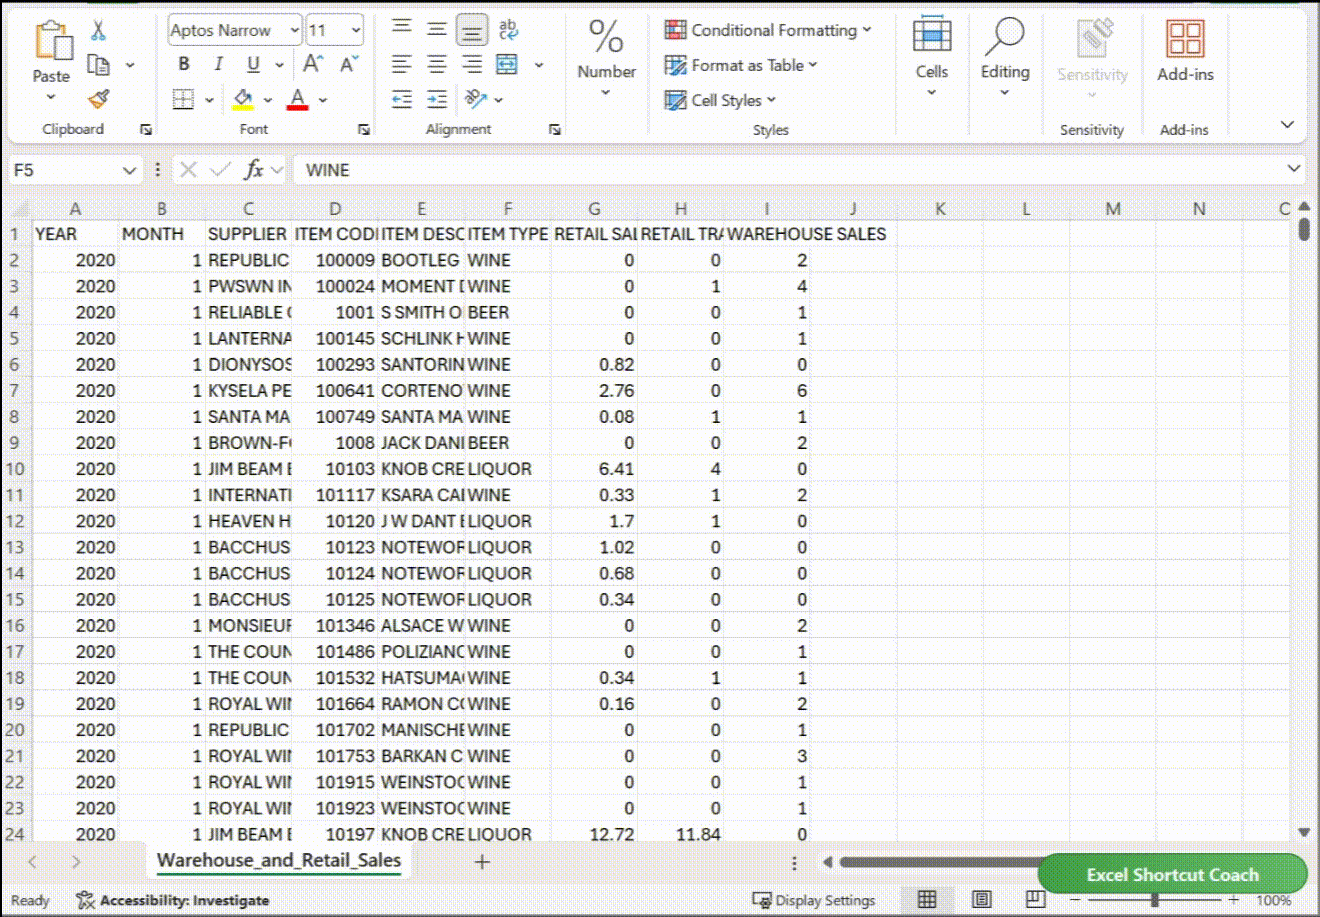Open the Fill Color palette arrow
The height and width of the screenshot is (917, 1320).
coord(268,100)
